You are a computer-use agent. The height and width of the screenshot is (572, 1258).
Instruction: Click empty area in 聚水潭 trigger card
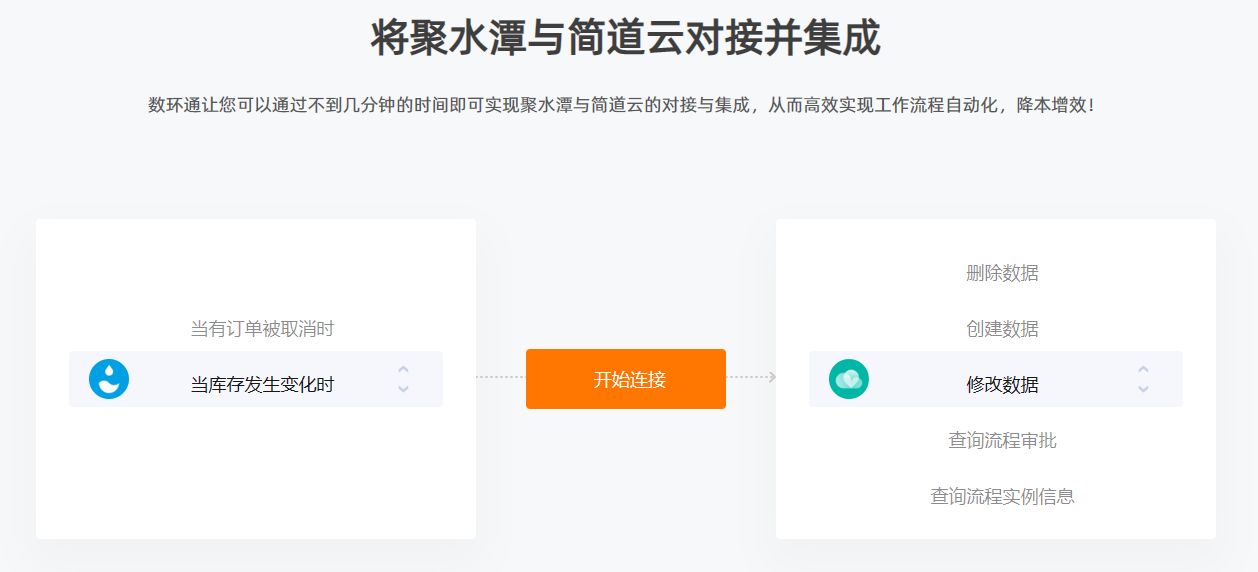256,470
